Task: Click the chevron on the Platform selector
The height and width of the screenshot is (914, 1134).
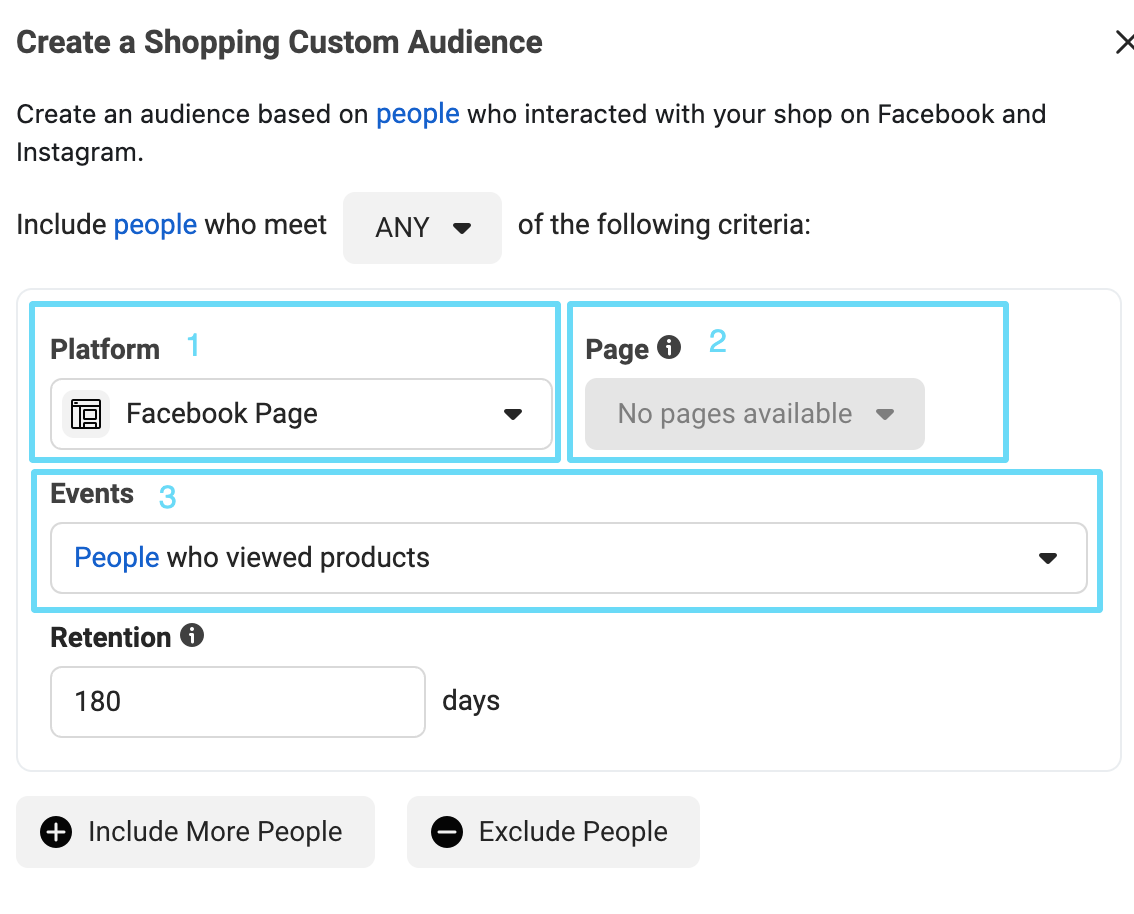Action: [x=514, y=414]
